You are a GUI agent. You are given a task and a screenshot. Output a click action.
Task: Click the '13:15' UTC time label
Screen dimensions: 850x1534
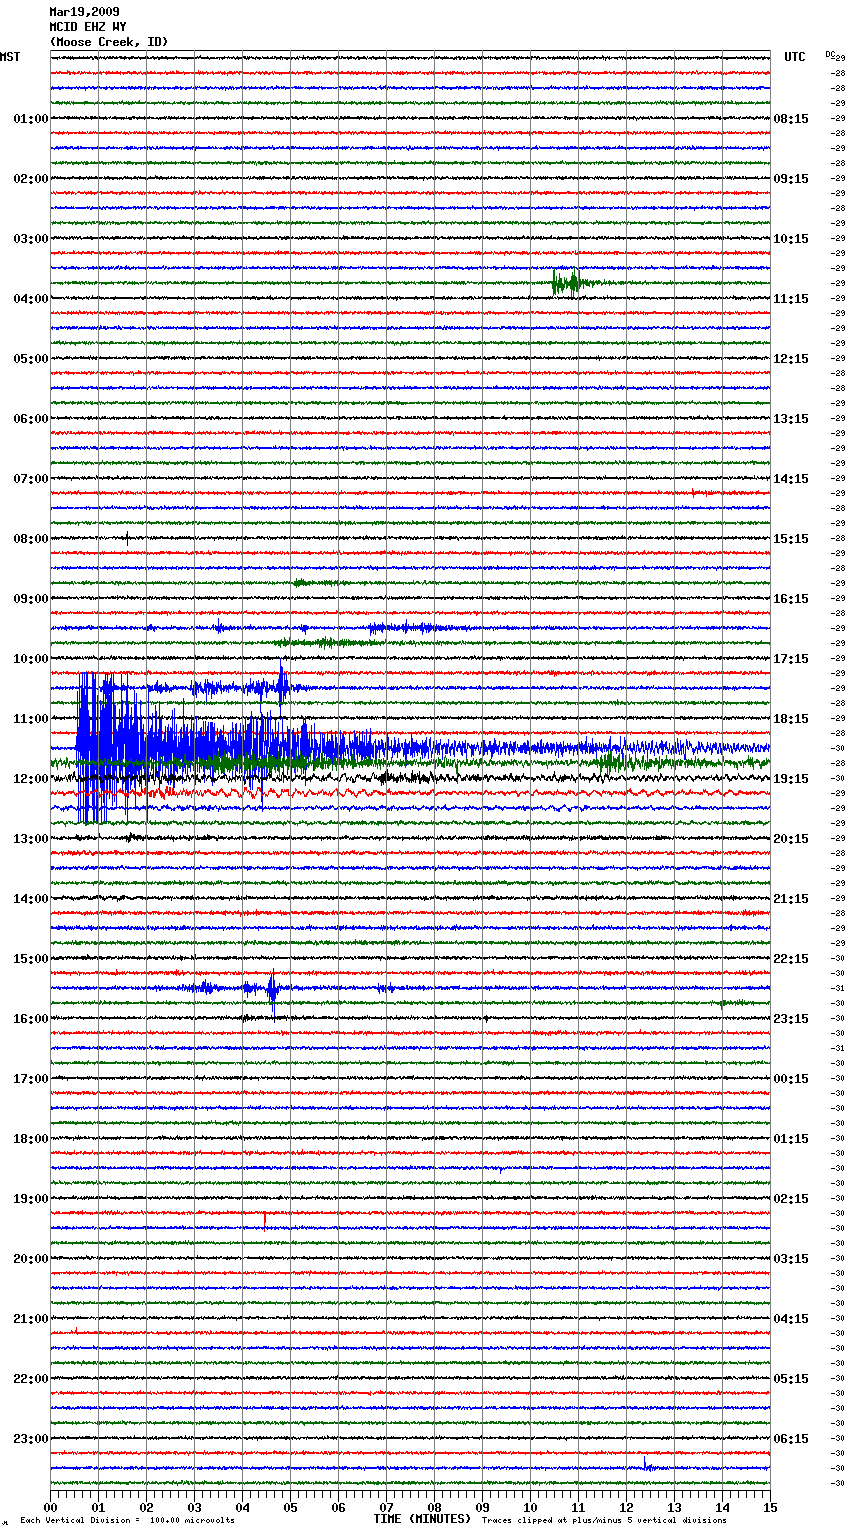(791, 419)
